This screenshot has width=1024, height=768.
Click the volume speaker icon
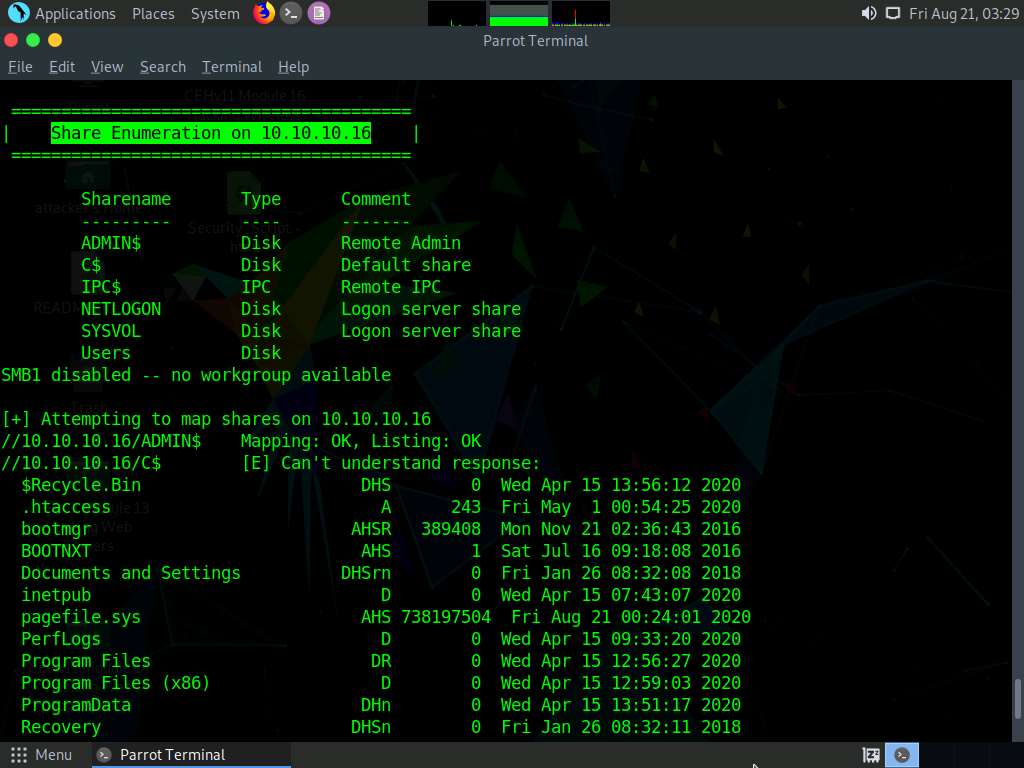[x=869, y=13]
